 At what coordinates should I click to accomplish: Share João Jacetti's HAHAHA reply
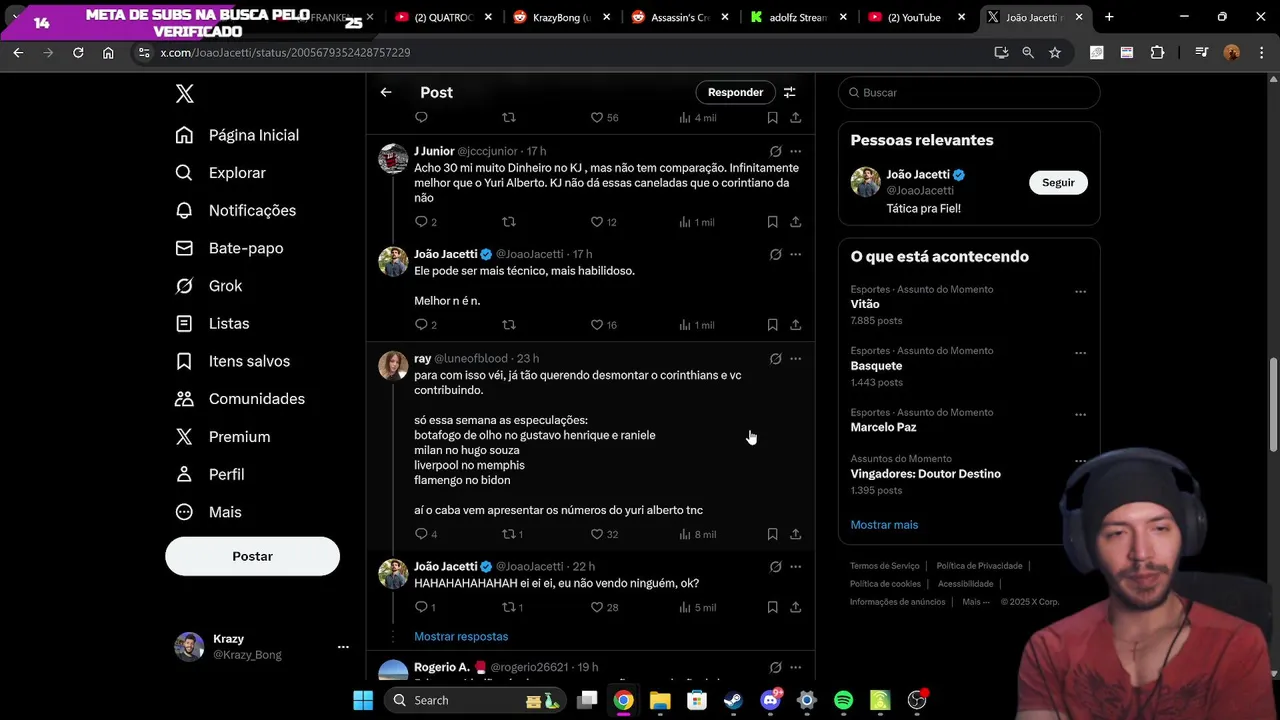click(796, 607)
